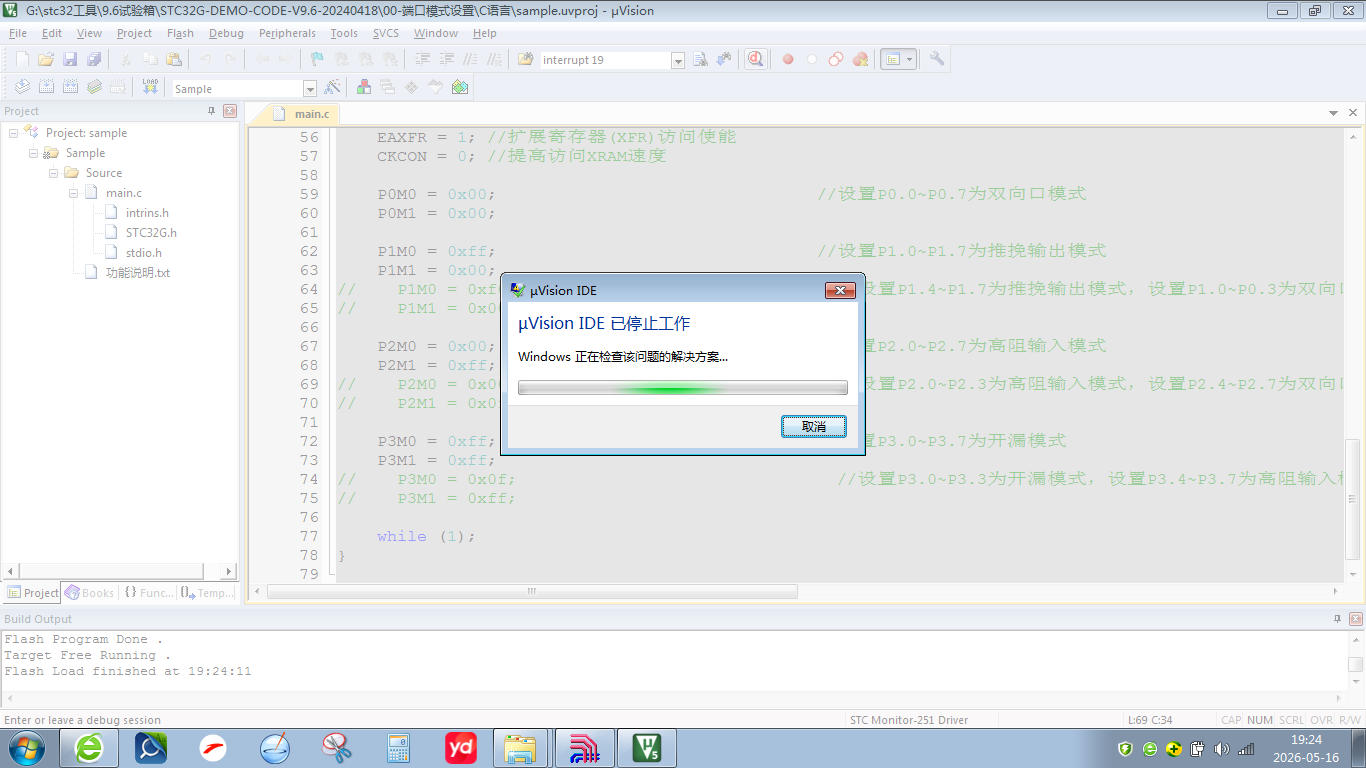Open the Configuration wrench icon
This screenshot has height=768, width=1366.
click(937, 59)
